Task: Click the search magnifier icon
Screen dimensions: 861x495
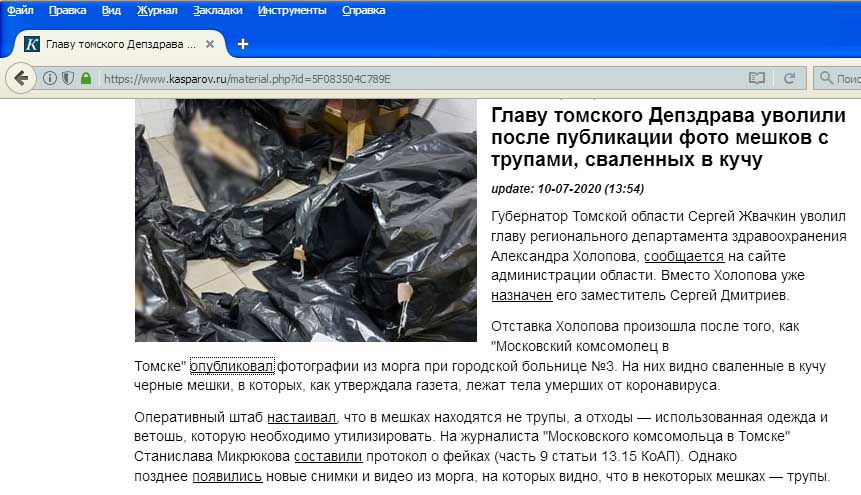Action: tap(826, 78)
